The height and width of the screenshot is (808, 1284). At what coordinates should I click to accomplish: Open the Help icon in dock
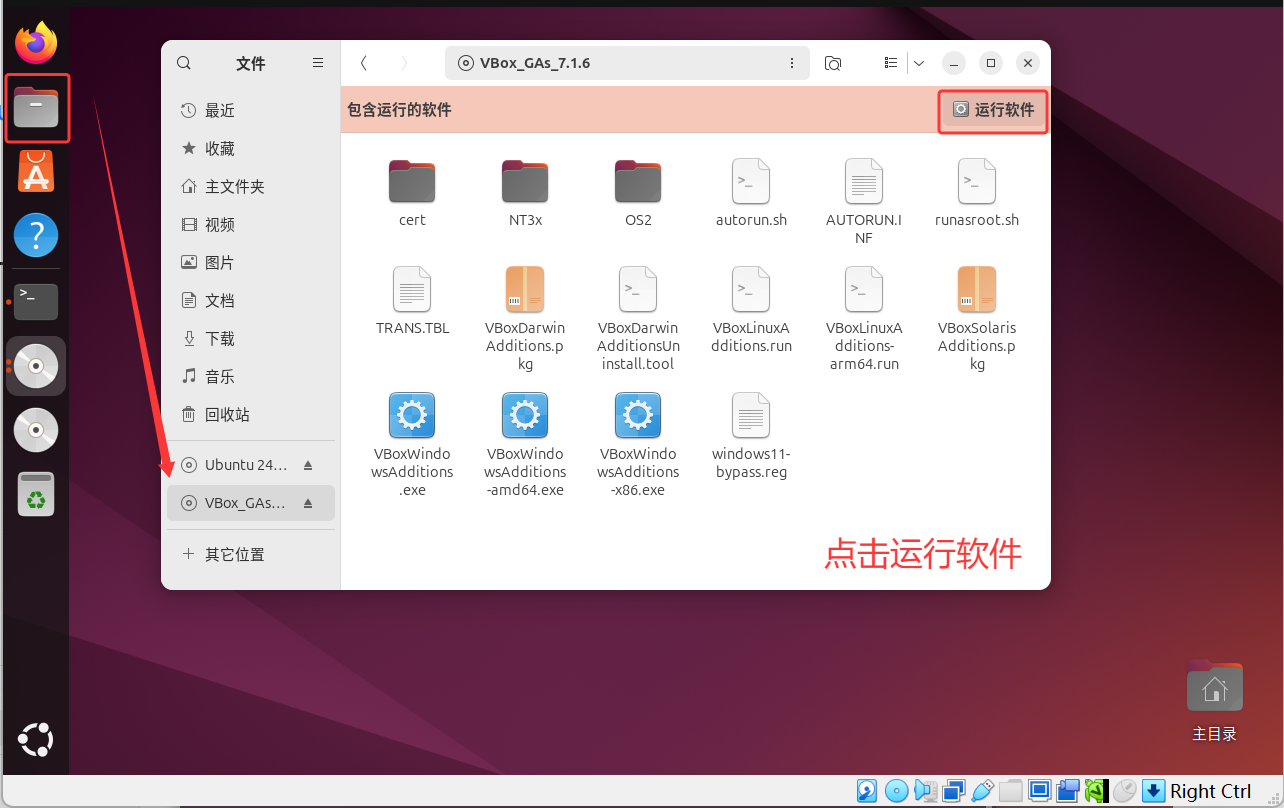coord(36,236)
